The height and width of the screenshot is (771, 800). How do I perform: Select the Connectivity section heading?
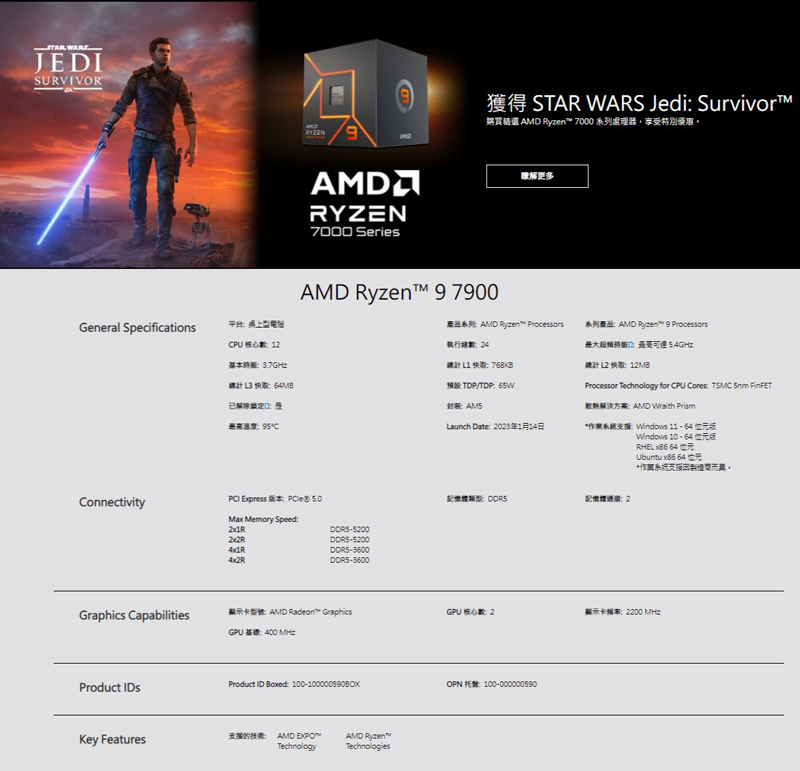point(112,502)
